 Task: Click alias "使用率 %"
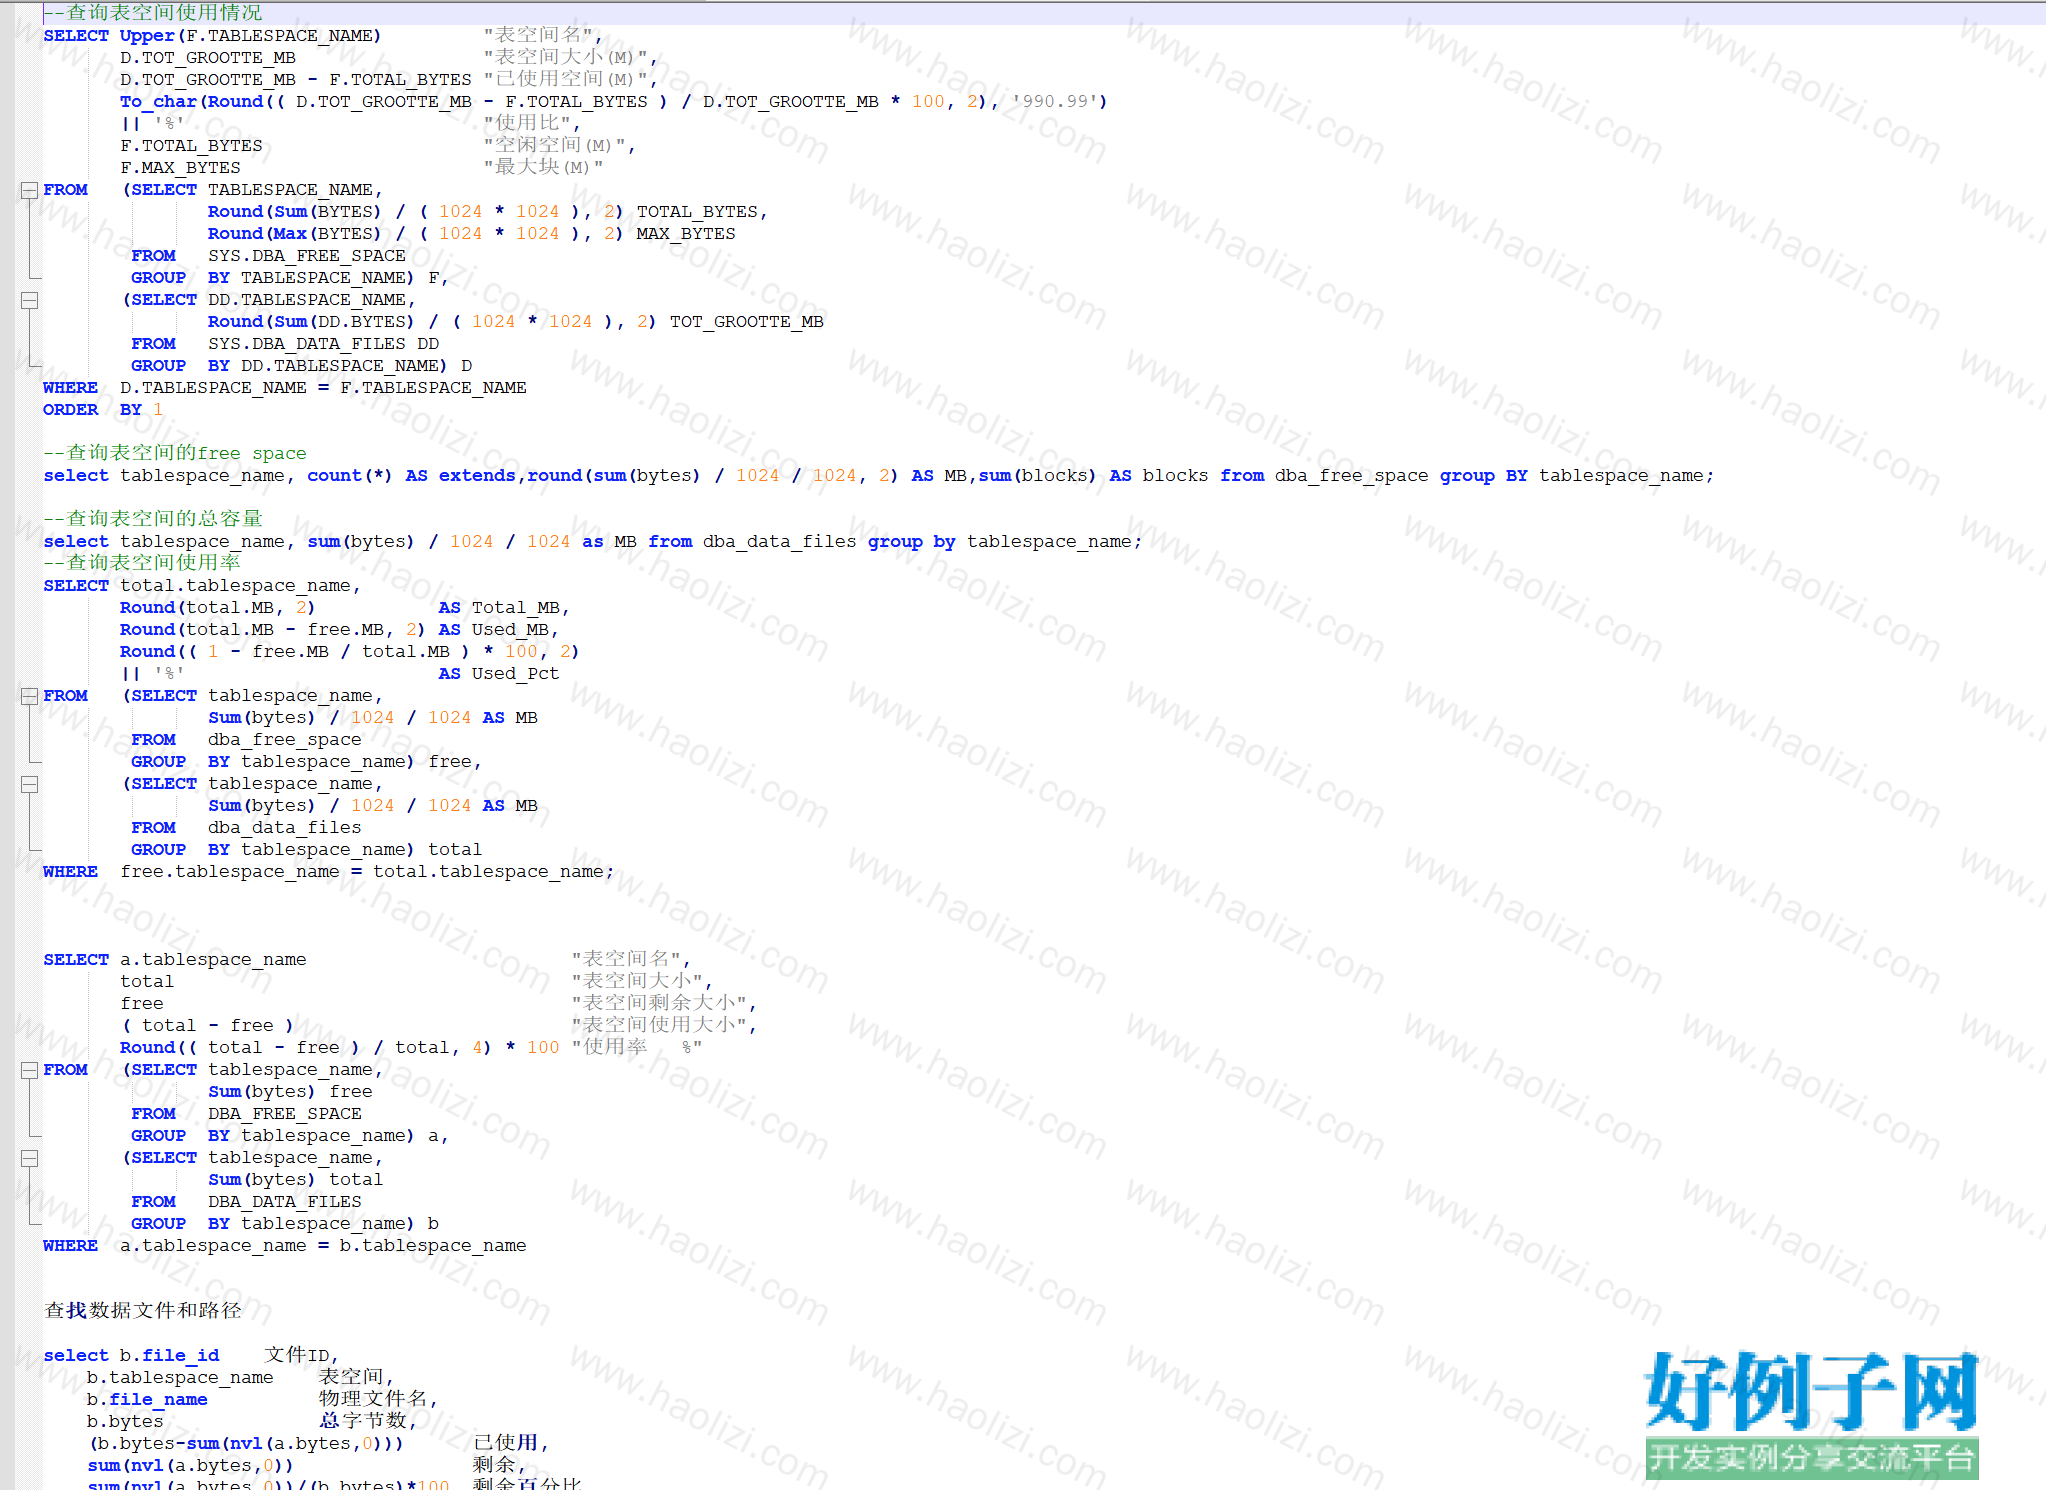[637, 1047]
